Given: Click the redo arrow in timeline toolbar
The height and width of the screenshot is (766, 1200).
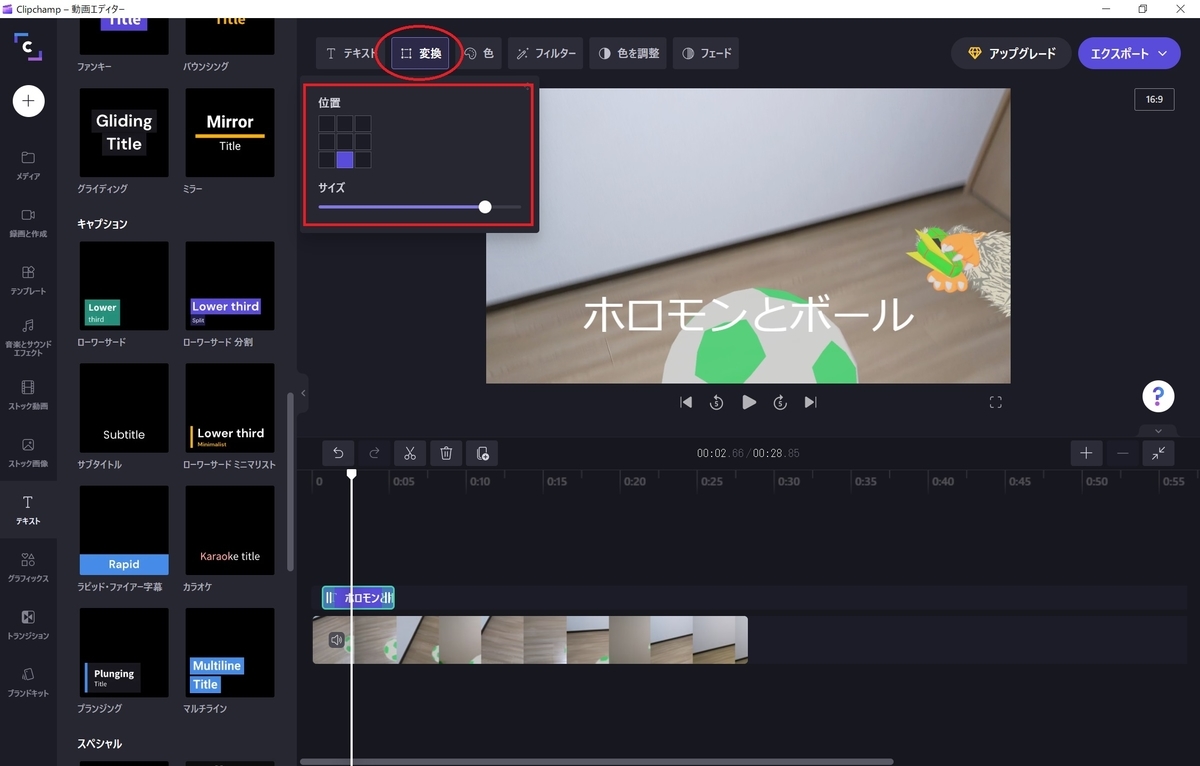Looking at the screenshot, I should coord(374,453).
